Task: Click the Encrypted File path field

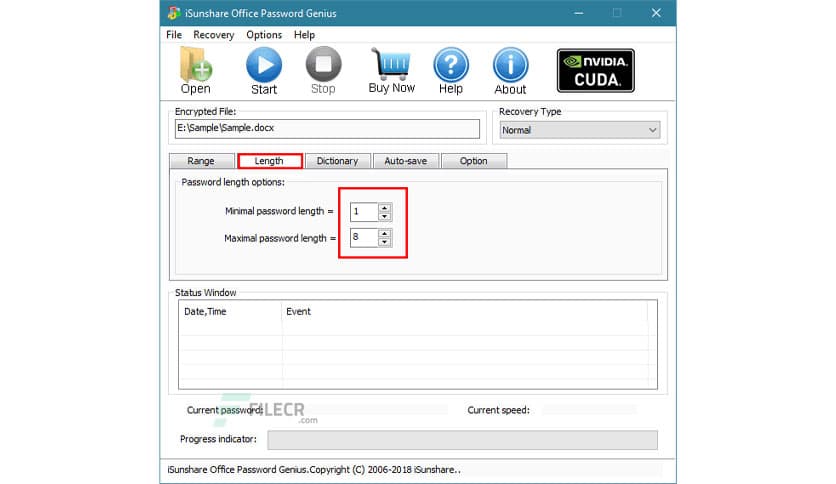Action: point(327,128)
